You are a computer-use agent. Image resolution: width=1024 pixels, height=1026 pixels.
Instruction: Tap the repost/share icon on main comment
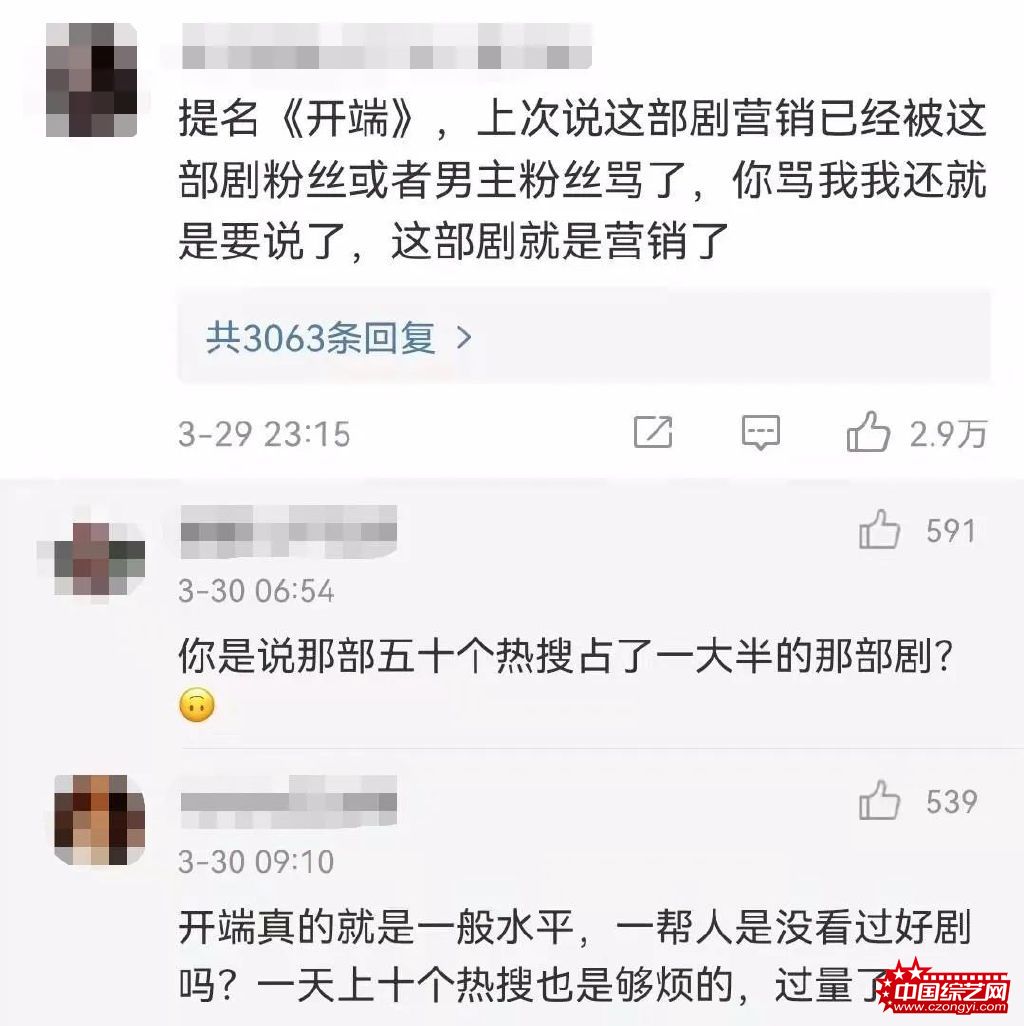(x=653, y=432)
